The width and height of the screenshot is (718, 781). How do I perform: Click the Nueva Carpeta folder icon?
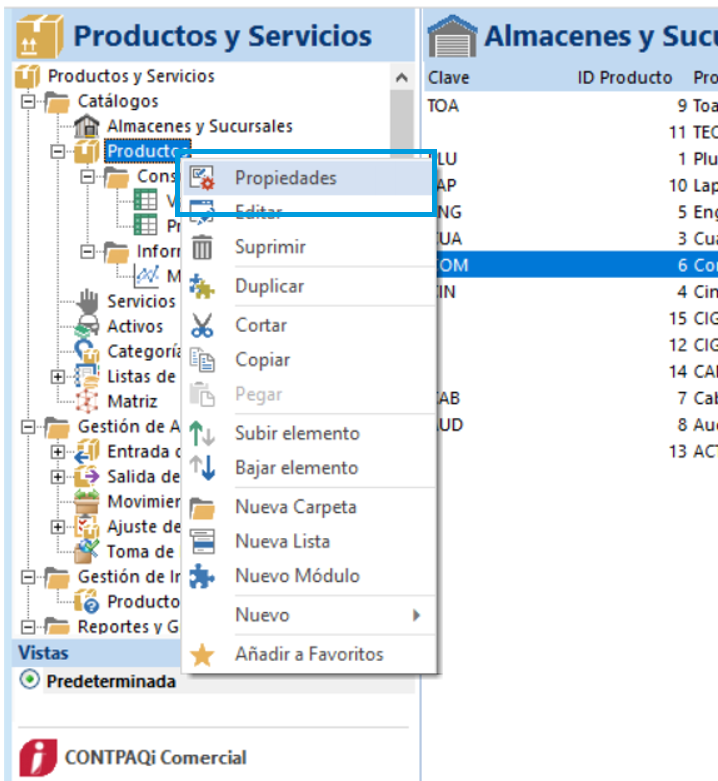pos(202,508)
